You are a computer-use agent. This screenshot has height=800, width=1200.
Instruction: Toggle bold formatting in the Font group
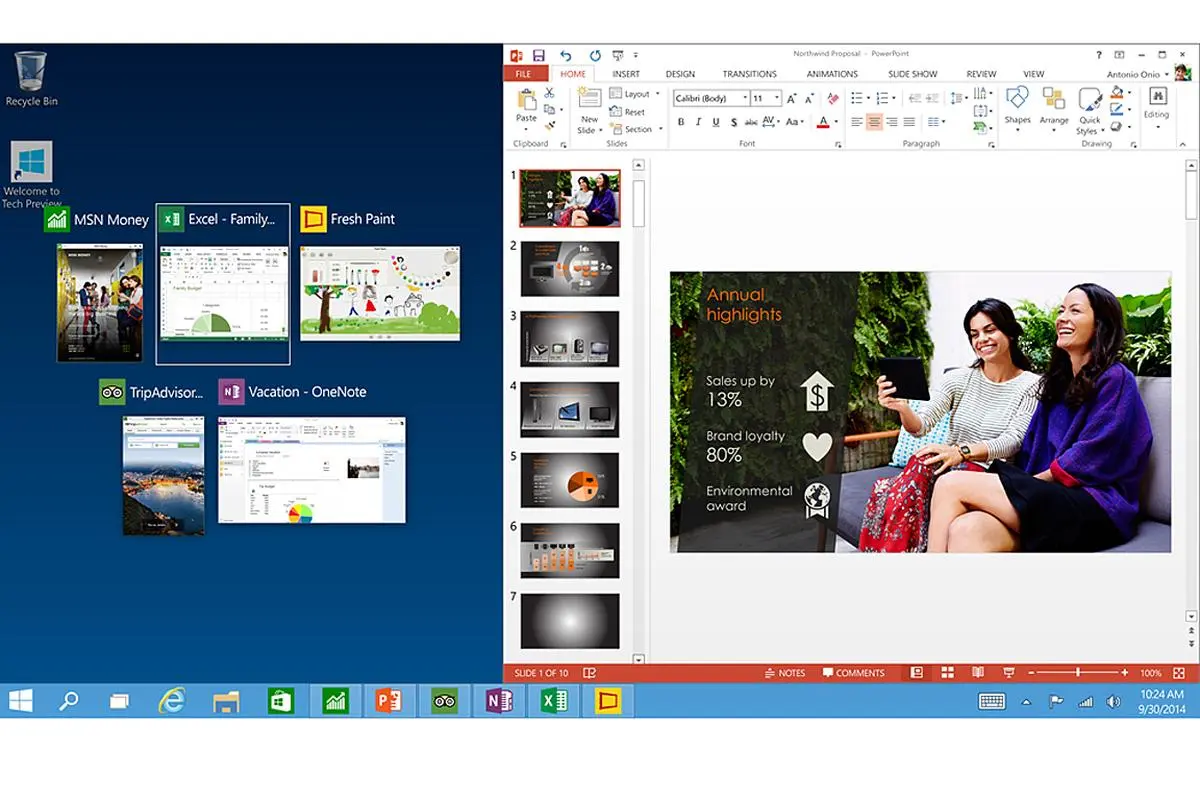click(680, 122)
